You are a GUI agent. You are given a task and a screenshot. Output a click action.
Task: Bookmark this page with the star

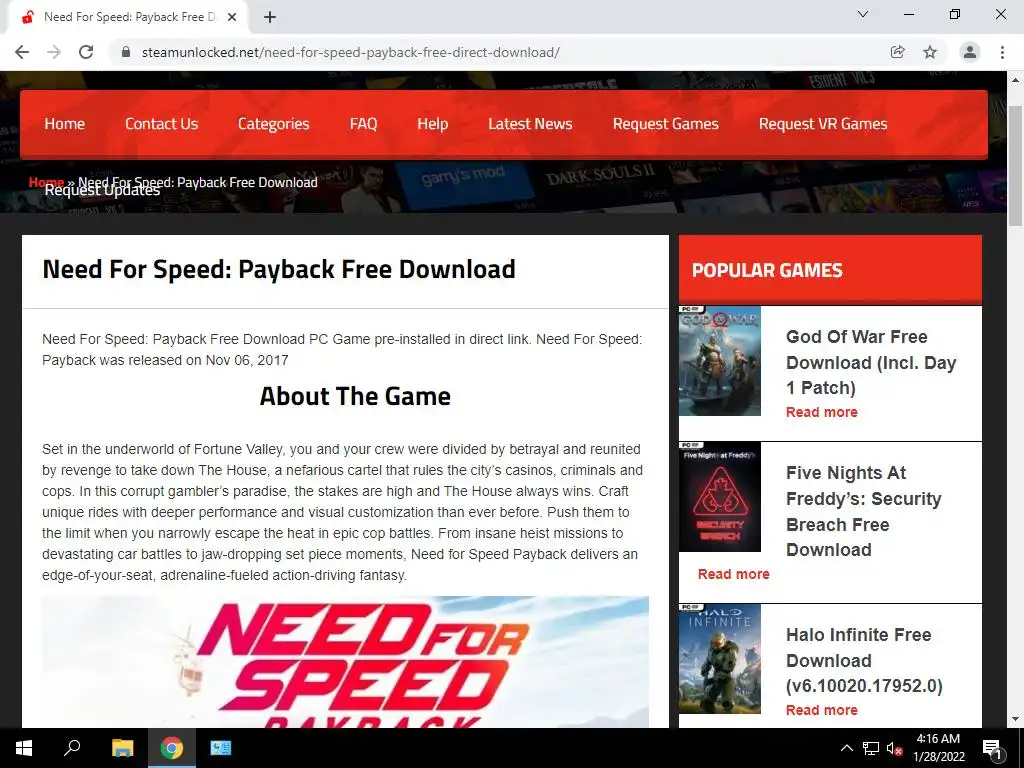click(x=930, y=52)
